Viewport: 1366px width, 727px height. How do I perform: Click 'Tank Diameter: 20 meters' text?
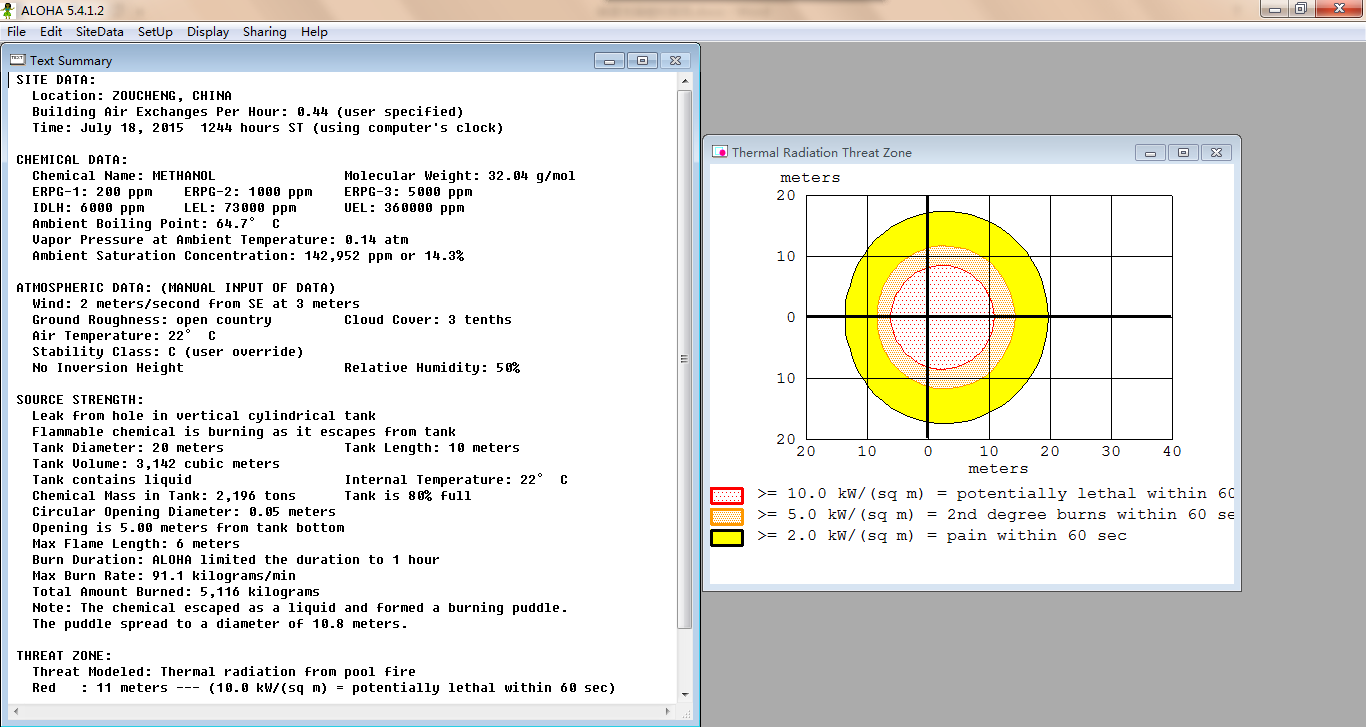pyautogui.click(x=128, y=448)
